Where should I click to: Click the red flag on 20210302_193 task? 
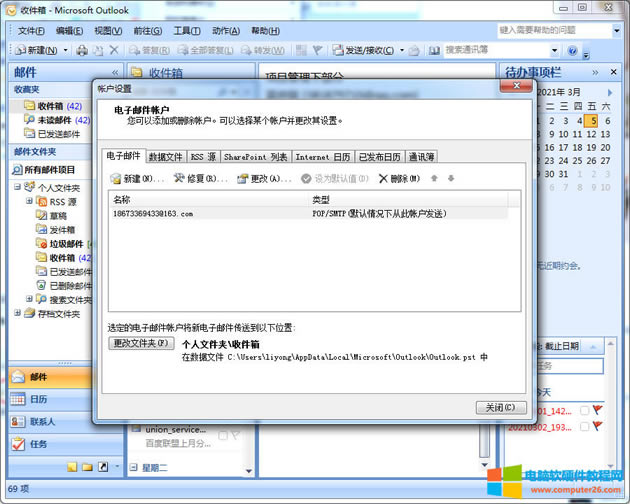(x=598, y=426)
